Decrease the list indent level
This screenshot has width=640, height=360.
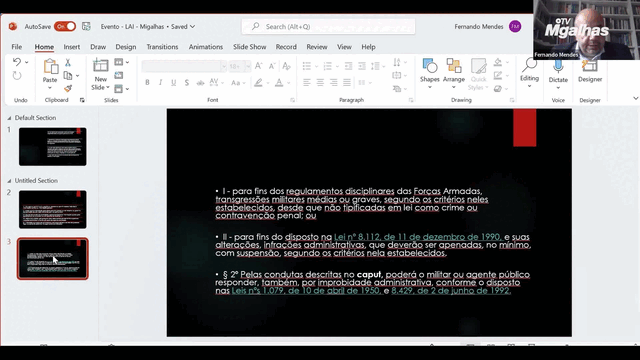coord(348,66)
